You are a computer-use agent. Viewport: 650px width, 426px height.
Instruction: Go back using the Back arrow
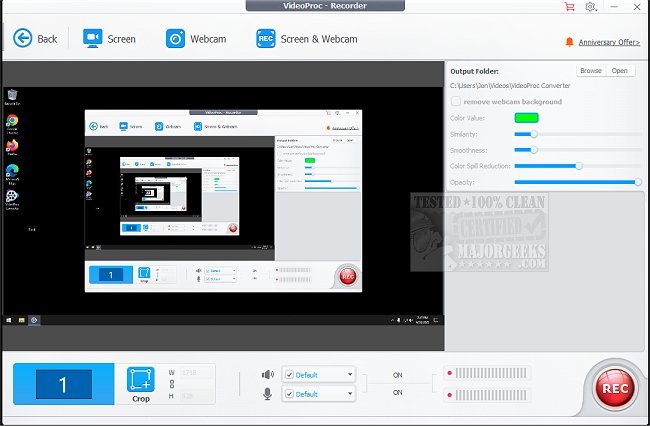[x=34, y=39]
